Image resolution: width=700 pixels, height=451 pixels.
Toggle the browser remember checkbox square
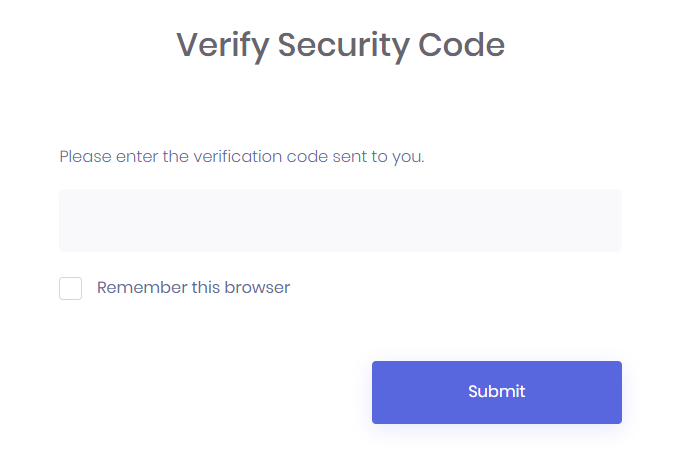(x=70, y=289)
